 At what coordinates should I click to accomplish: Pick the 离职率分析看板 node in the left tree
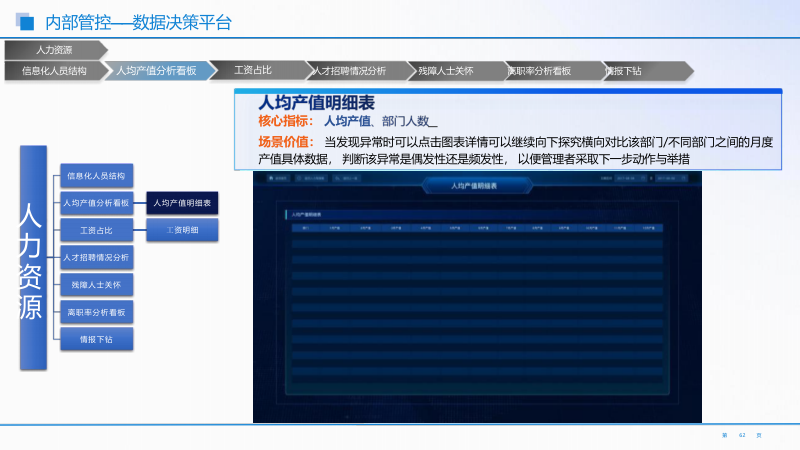click(x=96, y=312)
